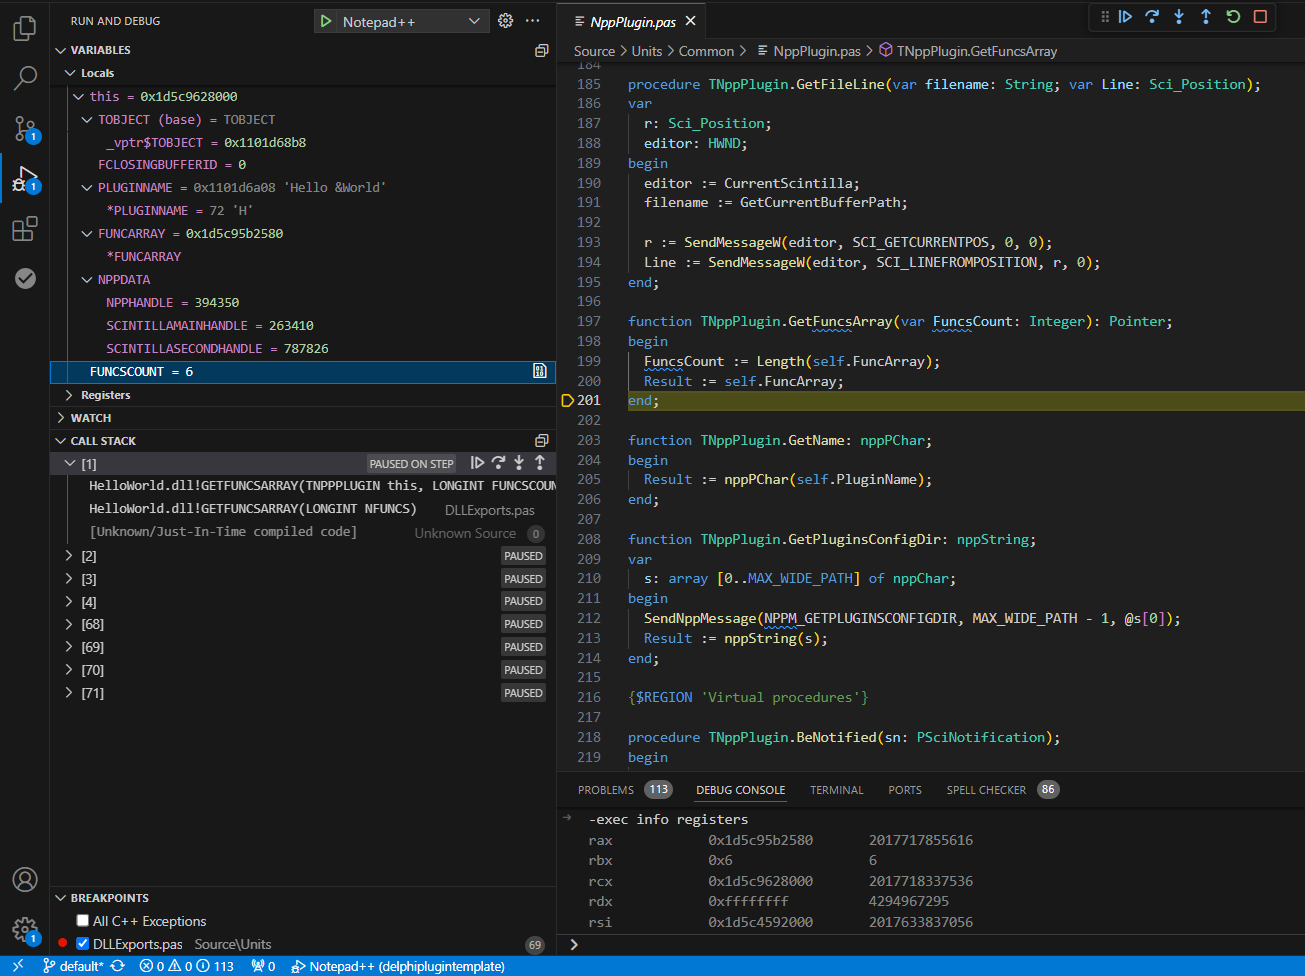Open binary view for FUNCSCOUNT variable
The width and height of the screenshot is (1305, 976).
(539, 371)
